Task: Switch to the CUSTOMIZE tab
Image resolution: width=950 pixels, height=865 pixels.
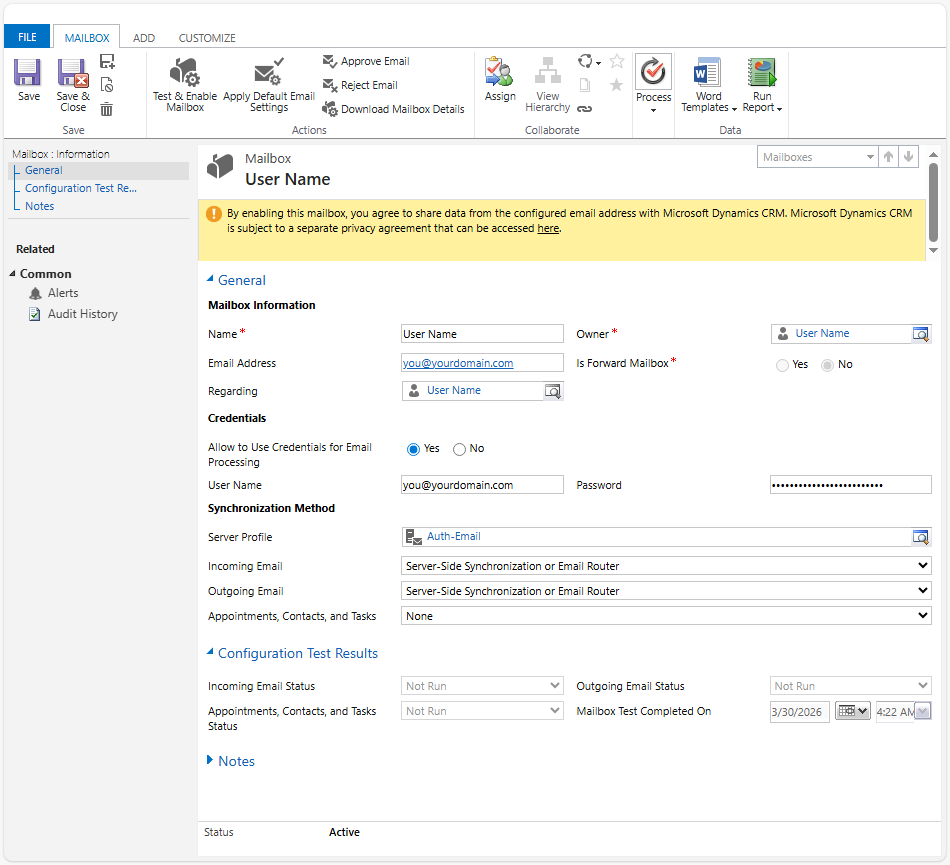Action: click(206, 38)
